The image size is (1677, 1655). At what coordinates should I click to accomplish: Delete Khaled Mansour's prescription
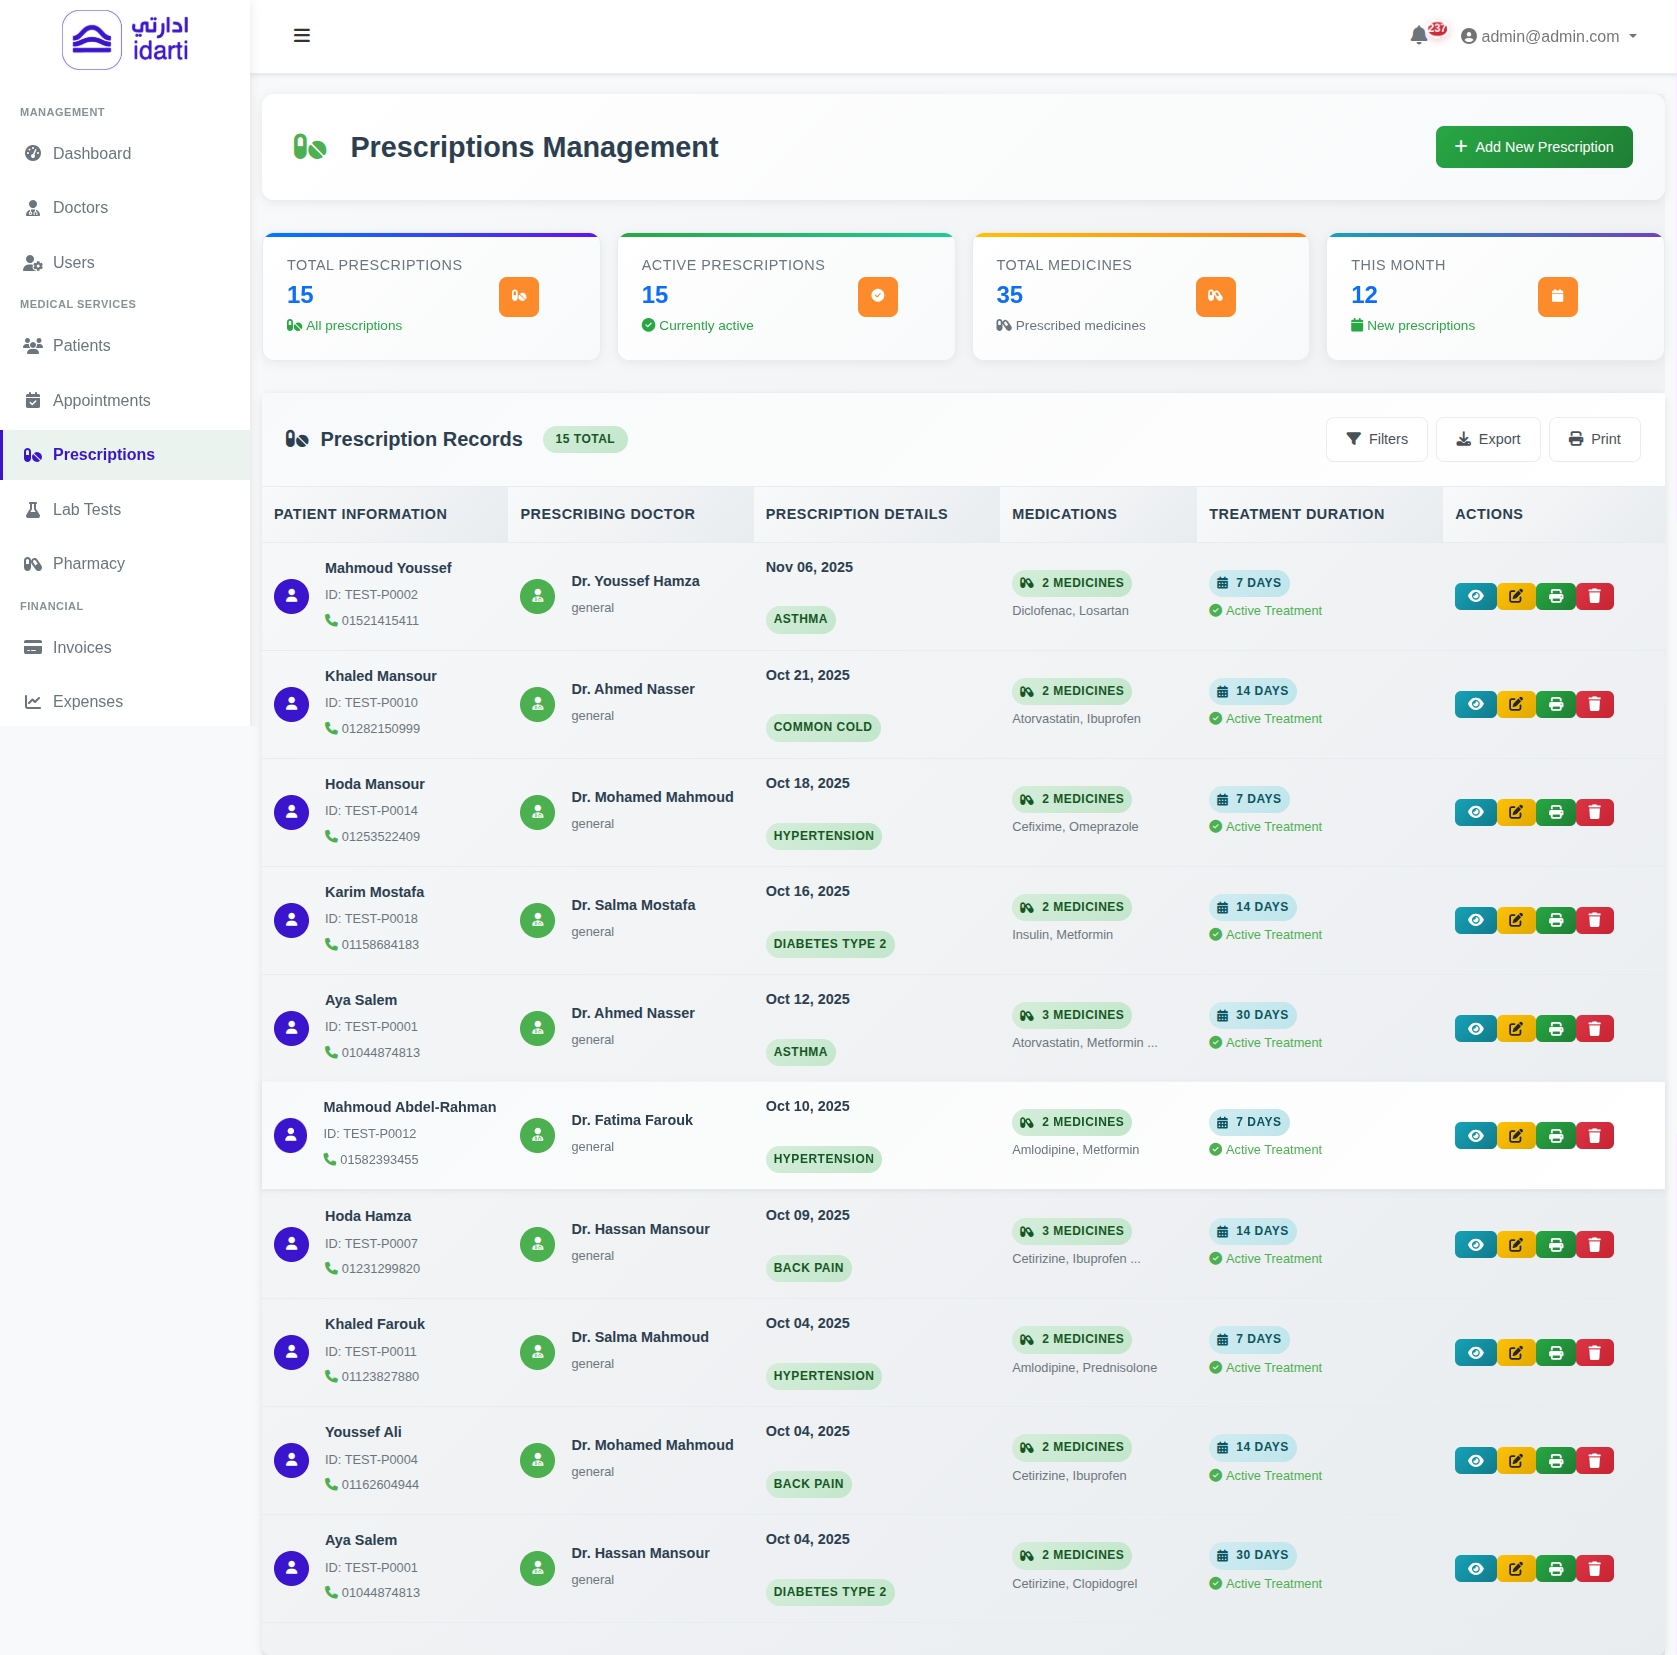click(1594, 704)
